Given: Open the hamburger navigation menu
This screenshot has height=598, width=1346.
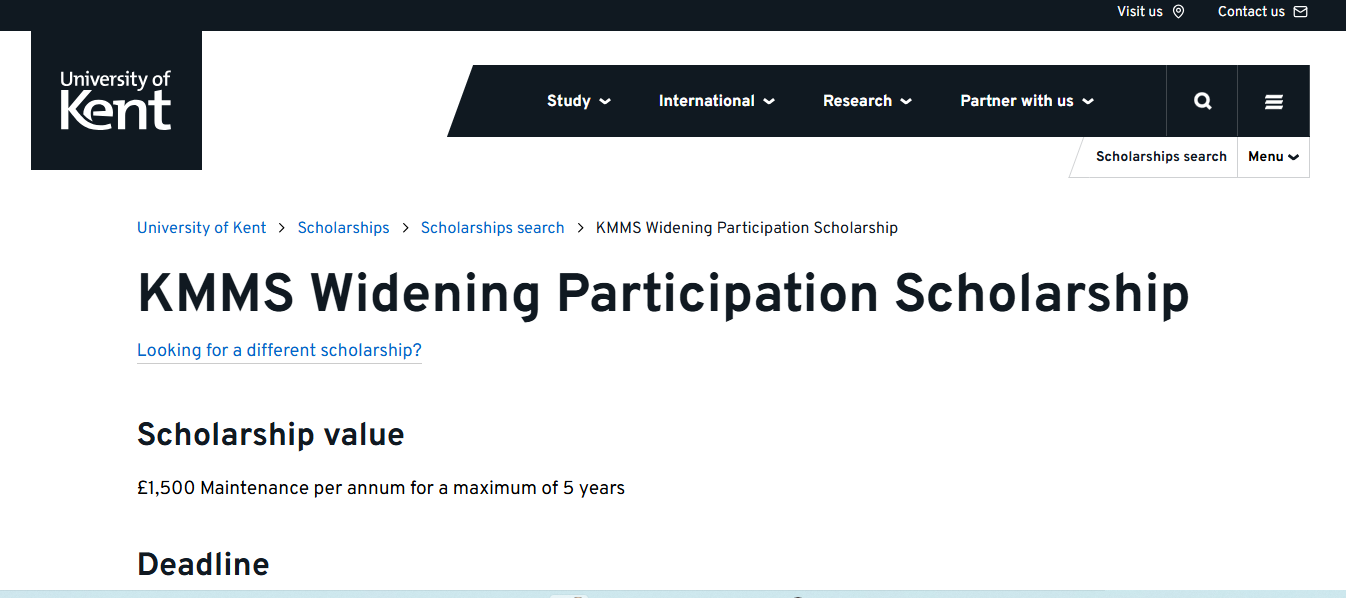Looking at the screenshot, I should [1273, 100].
